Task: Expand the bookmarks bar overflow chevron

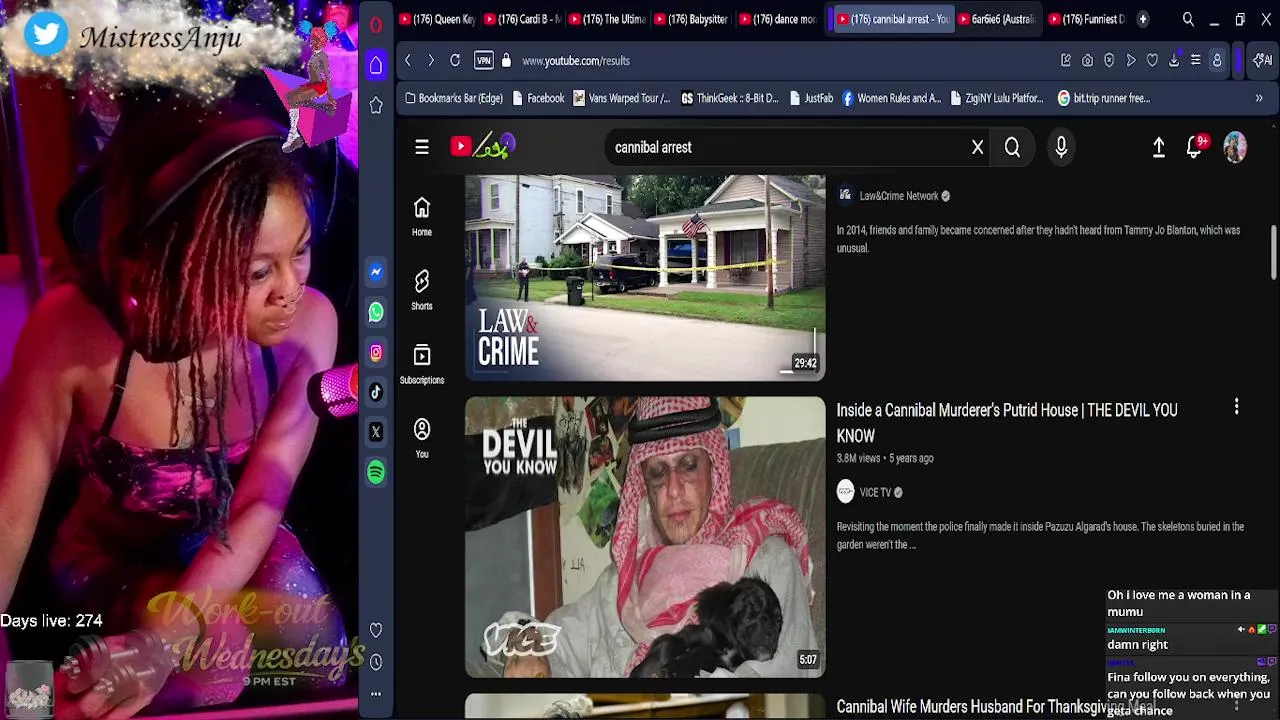Action: pos(1259,98)
